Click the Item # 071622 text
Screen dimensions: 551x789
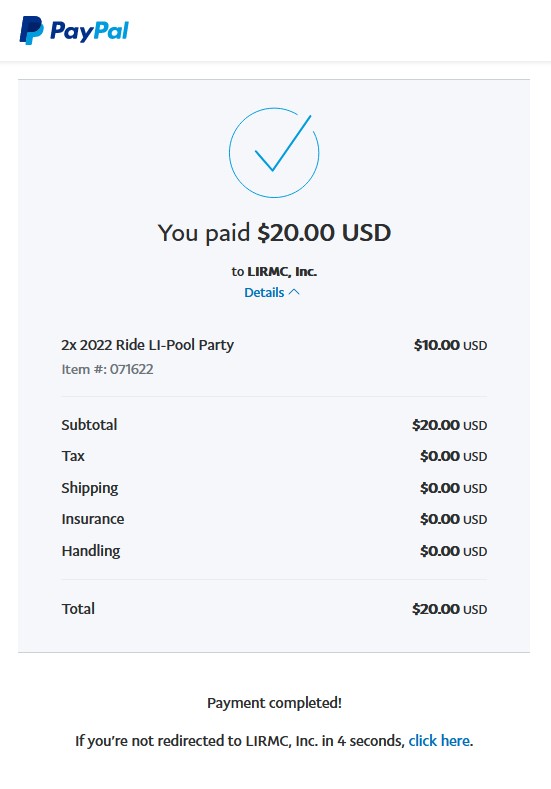pyautogui.click(x=107, y=369)
